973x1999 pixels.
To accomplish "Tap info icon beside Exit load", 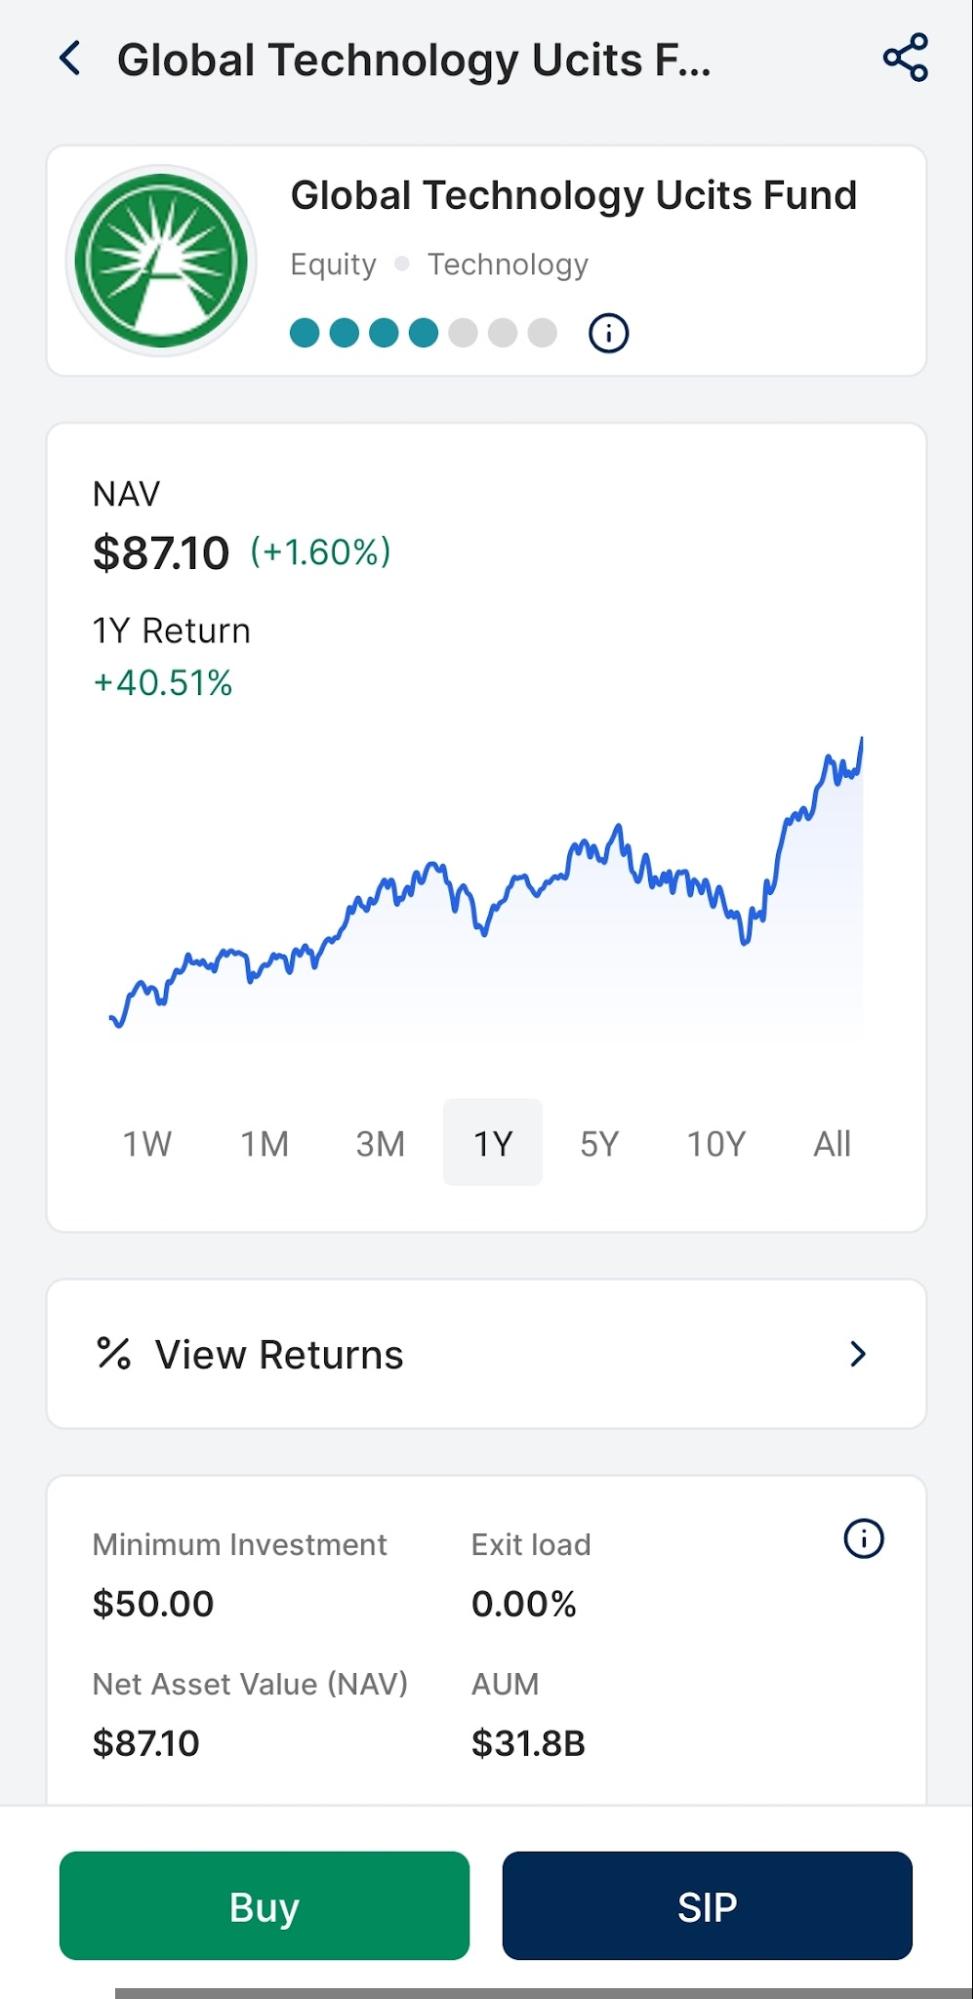I will click(x=864, y=1539).
